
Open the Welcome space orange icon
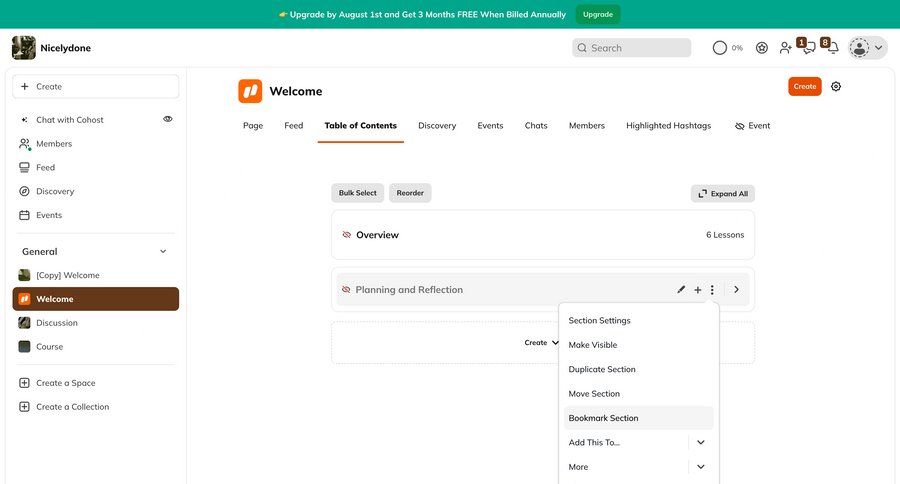(x=250, y=91)
